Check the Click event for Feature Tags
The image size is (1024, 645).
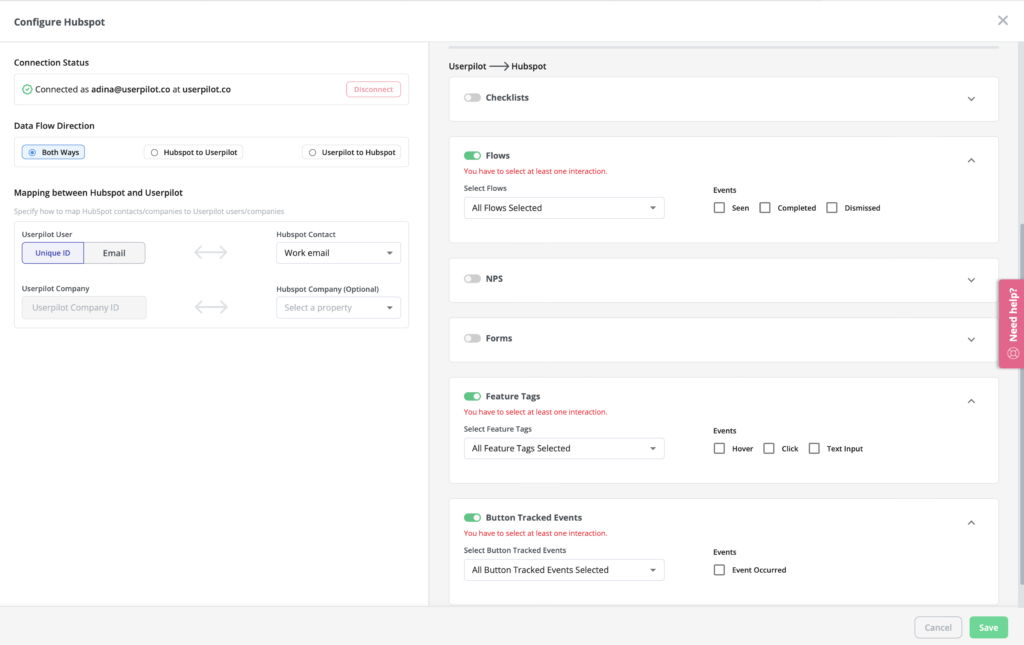click(769, 448)
